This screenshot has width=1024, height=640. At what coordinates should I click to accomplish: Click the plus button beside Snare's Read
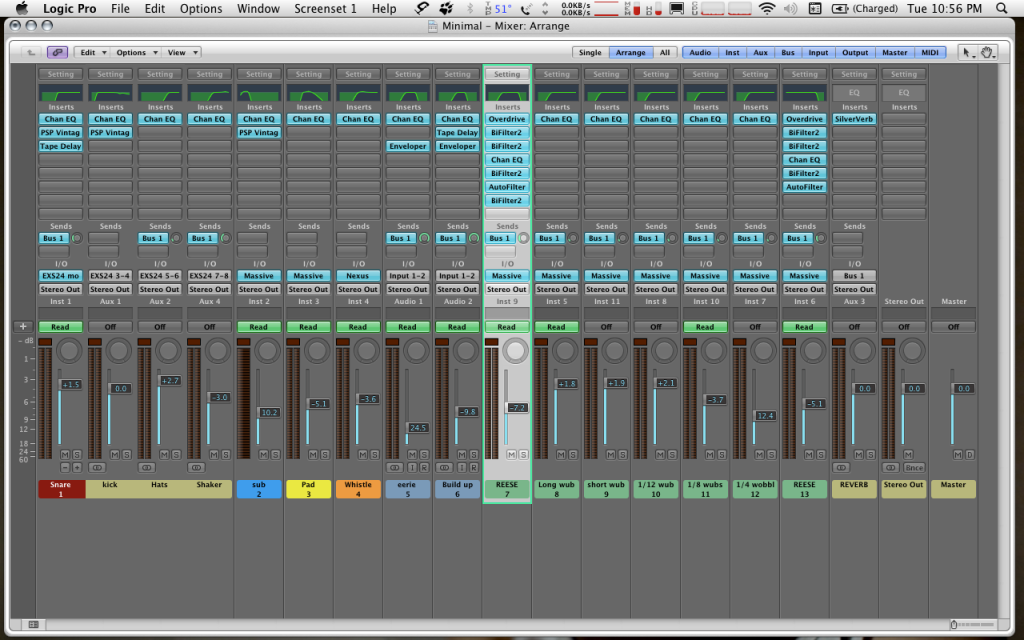pos(23,327)
